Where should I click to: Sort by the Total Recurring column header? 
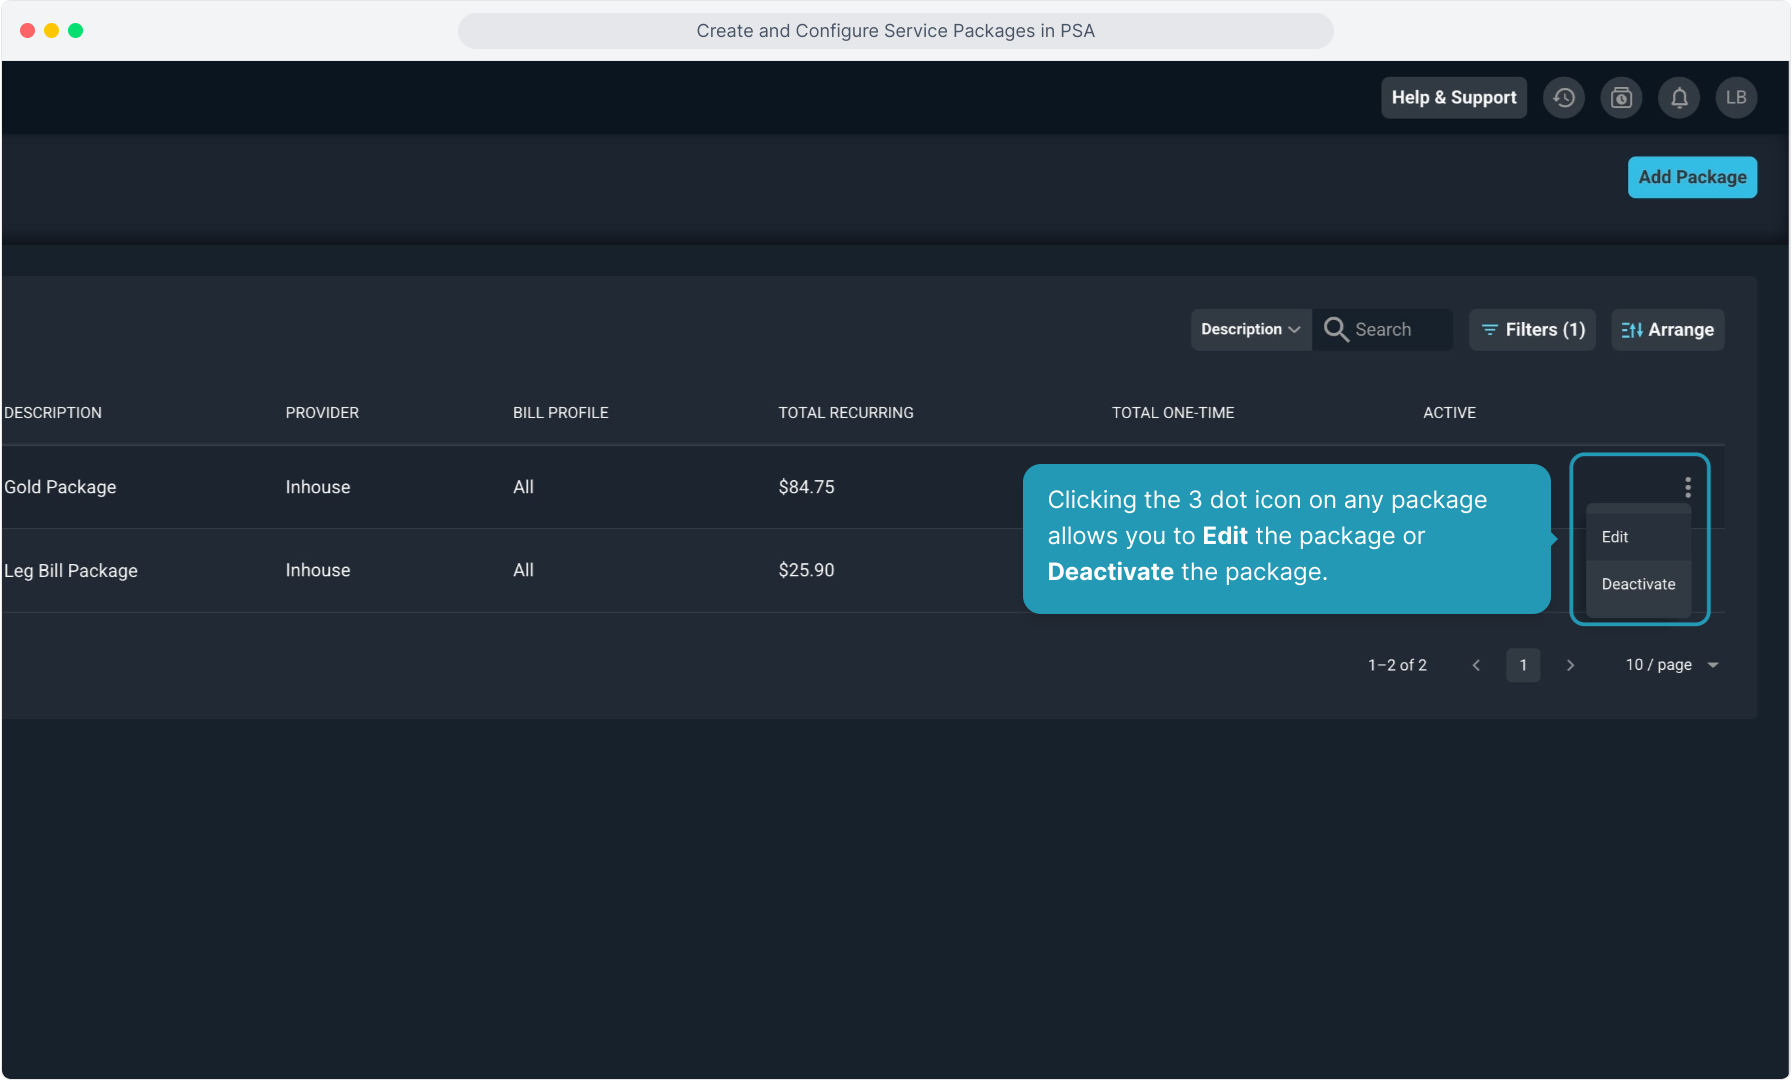(x=846, y=413)
